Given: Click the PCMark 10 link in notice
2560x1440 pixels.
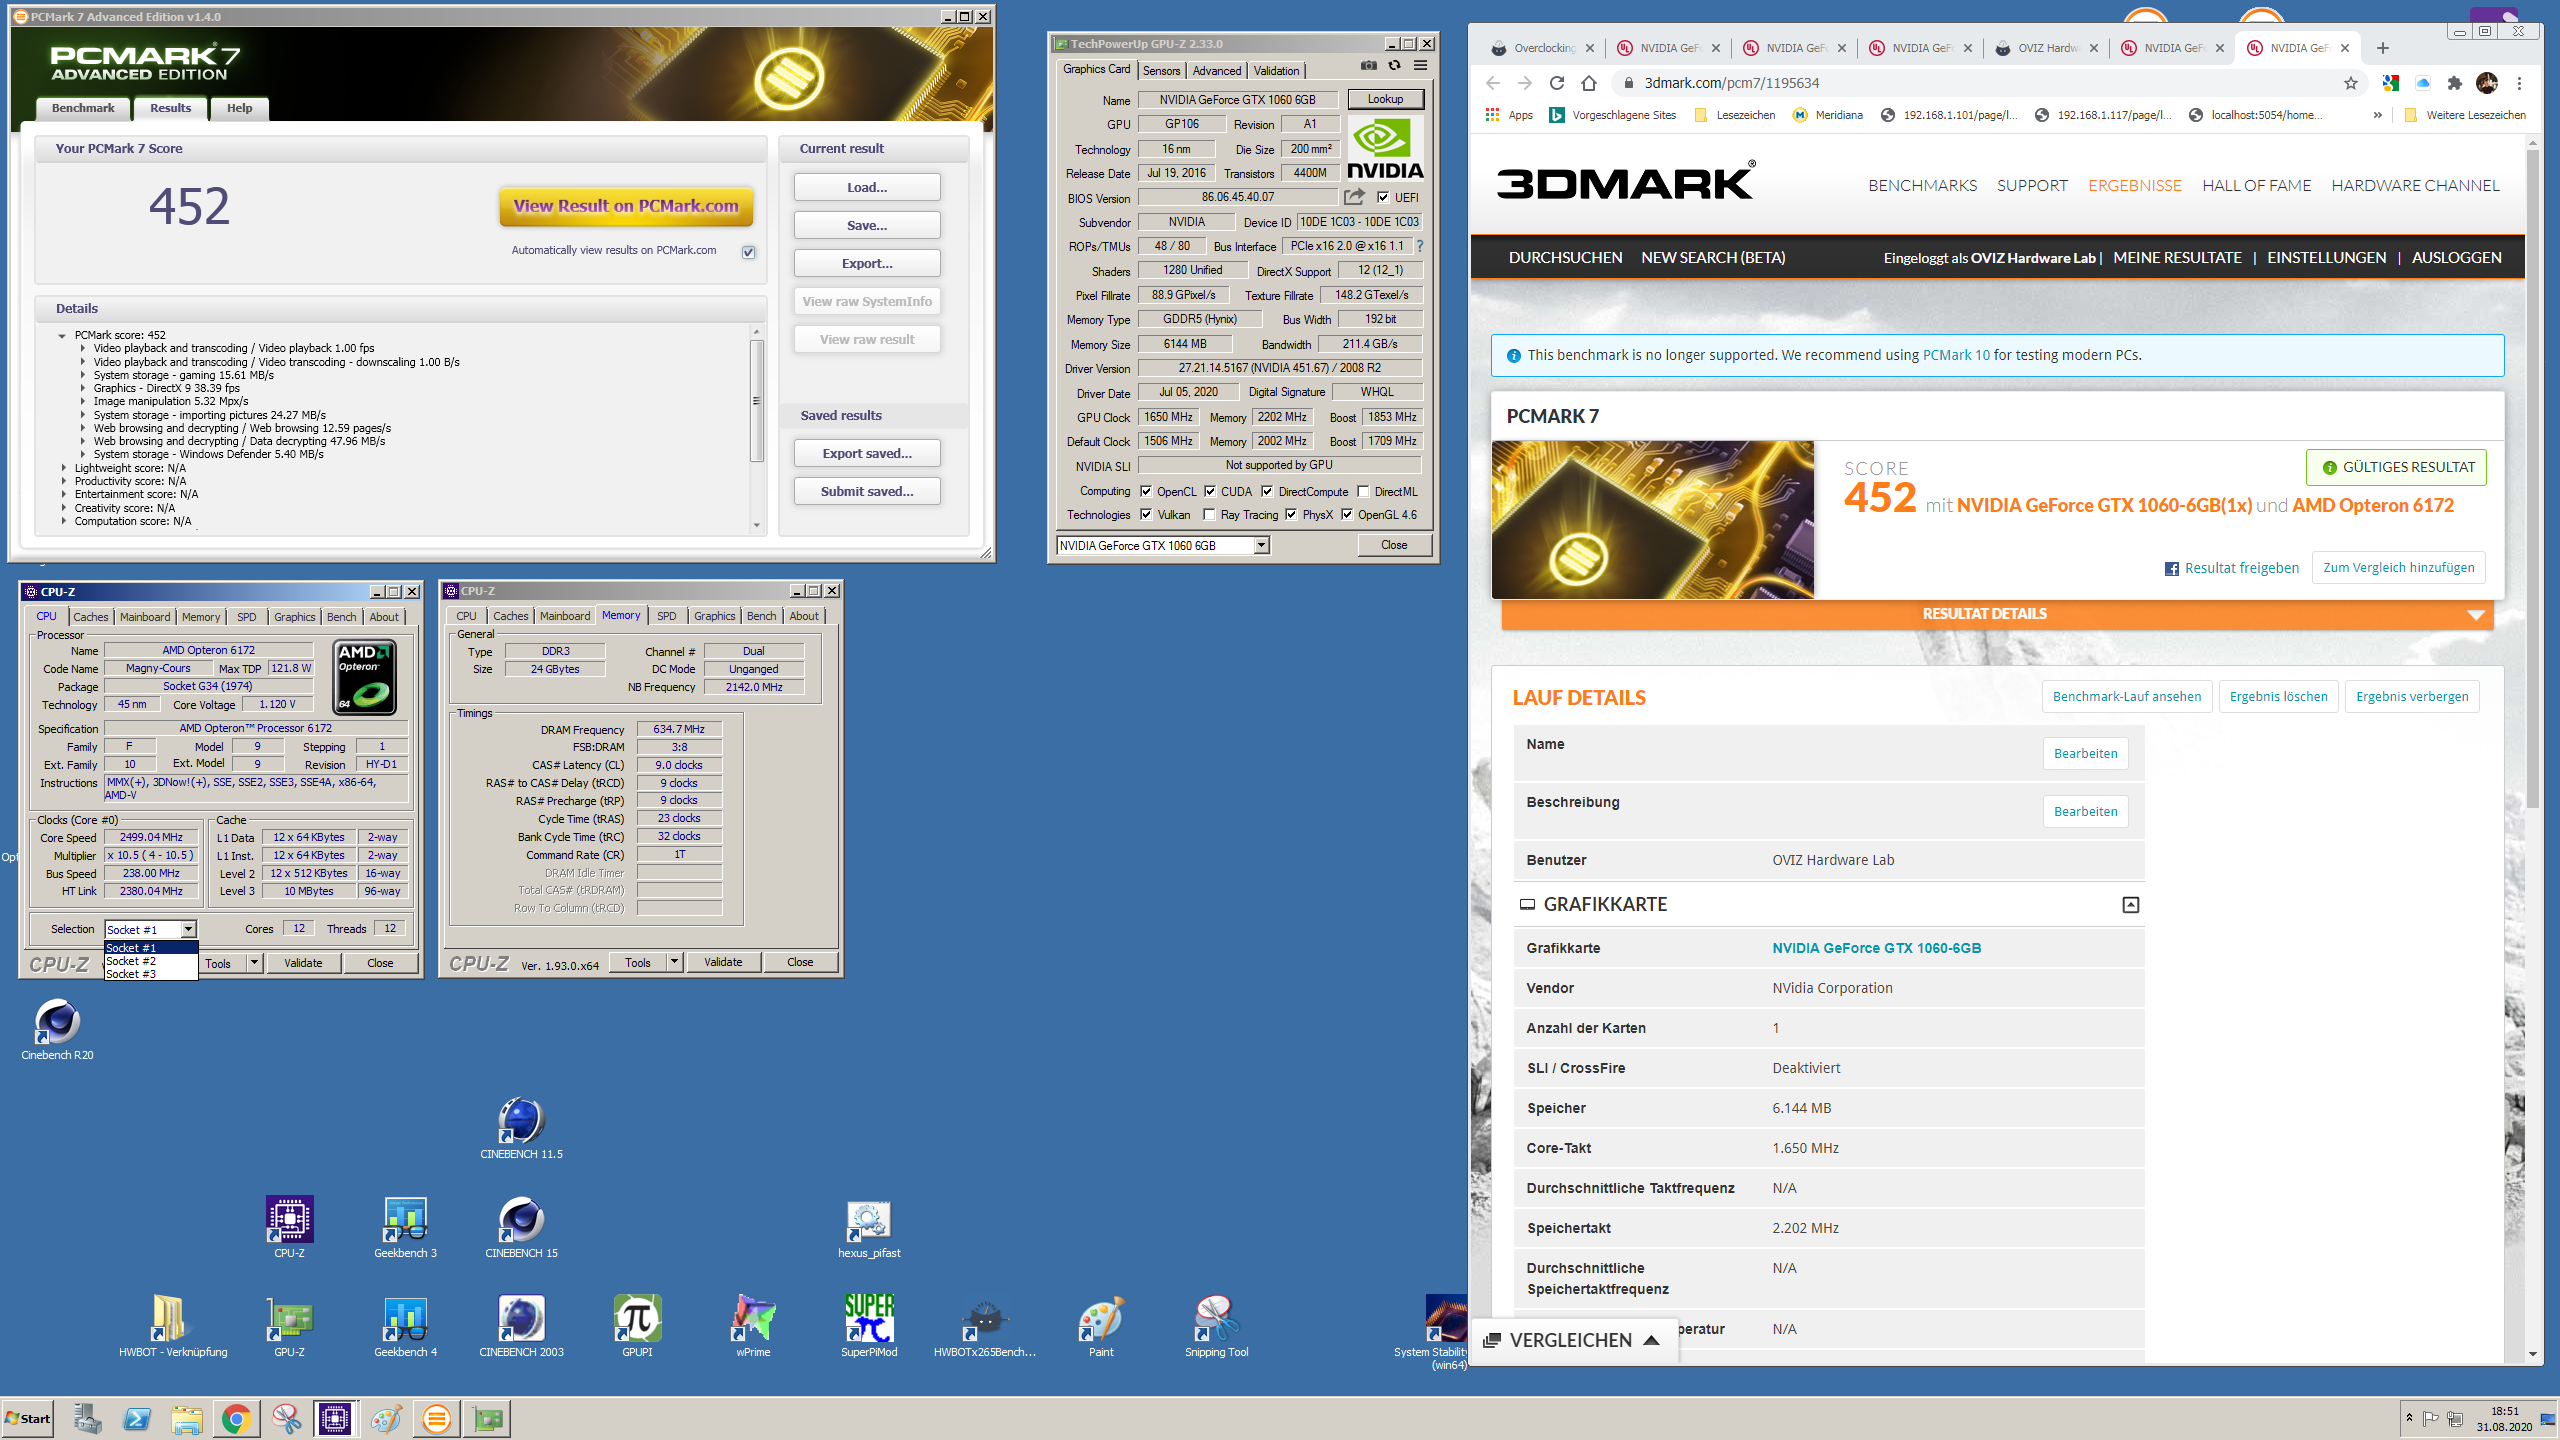Looking at the screenshot, I should point(1956,355).
